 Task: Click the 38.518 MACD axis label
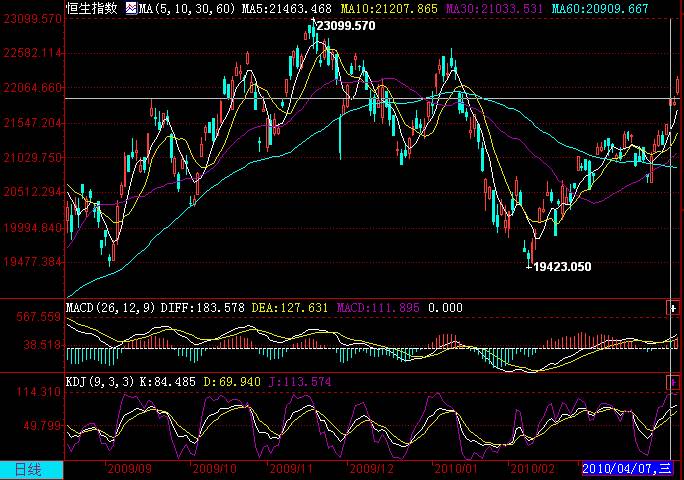pyautogui.click(x=42, y=345)
